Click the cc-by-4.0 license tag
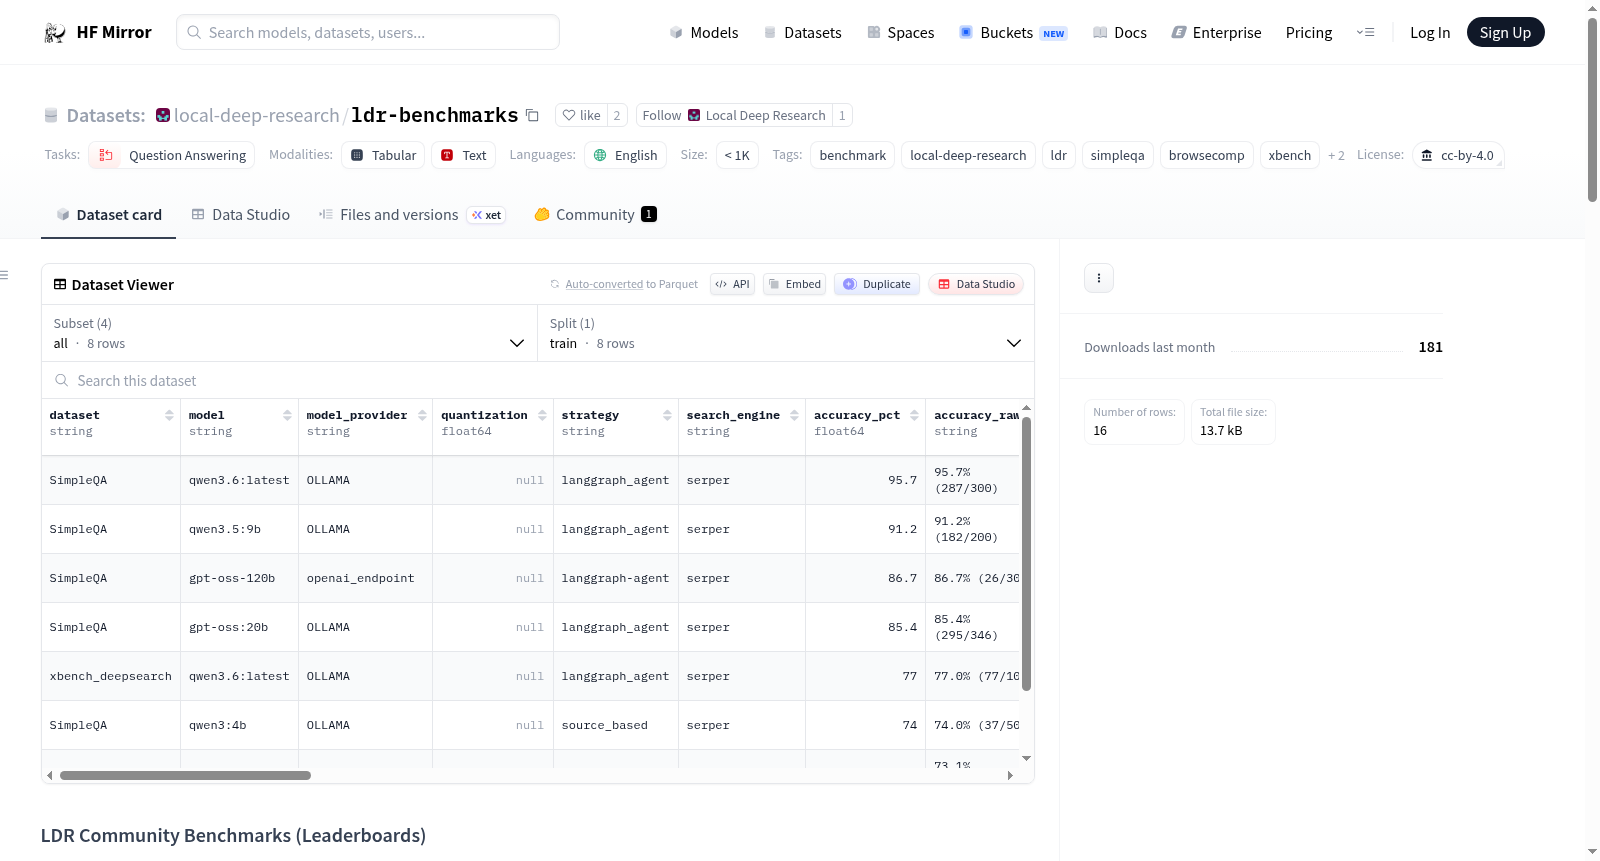This screenshot has height=861, width=1600. click(1458, 155)
